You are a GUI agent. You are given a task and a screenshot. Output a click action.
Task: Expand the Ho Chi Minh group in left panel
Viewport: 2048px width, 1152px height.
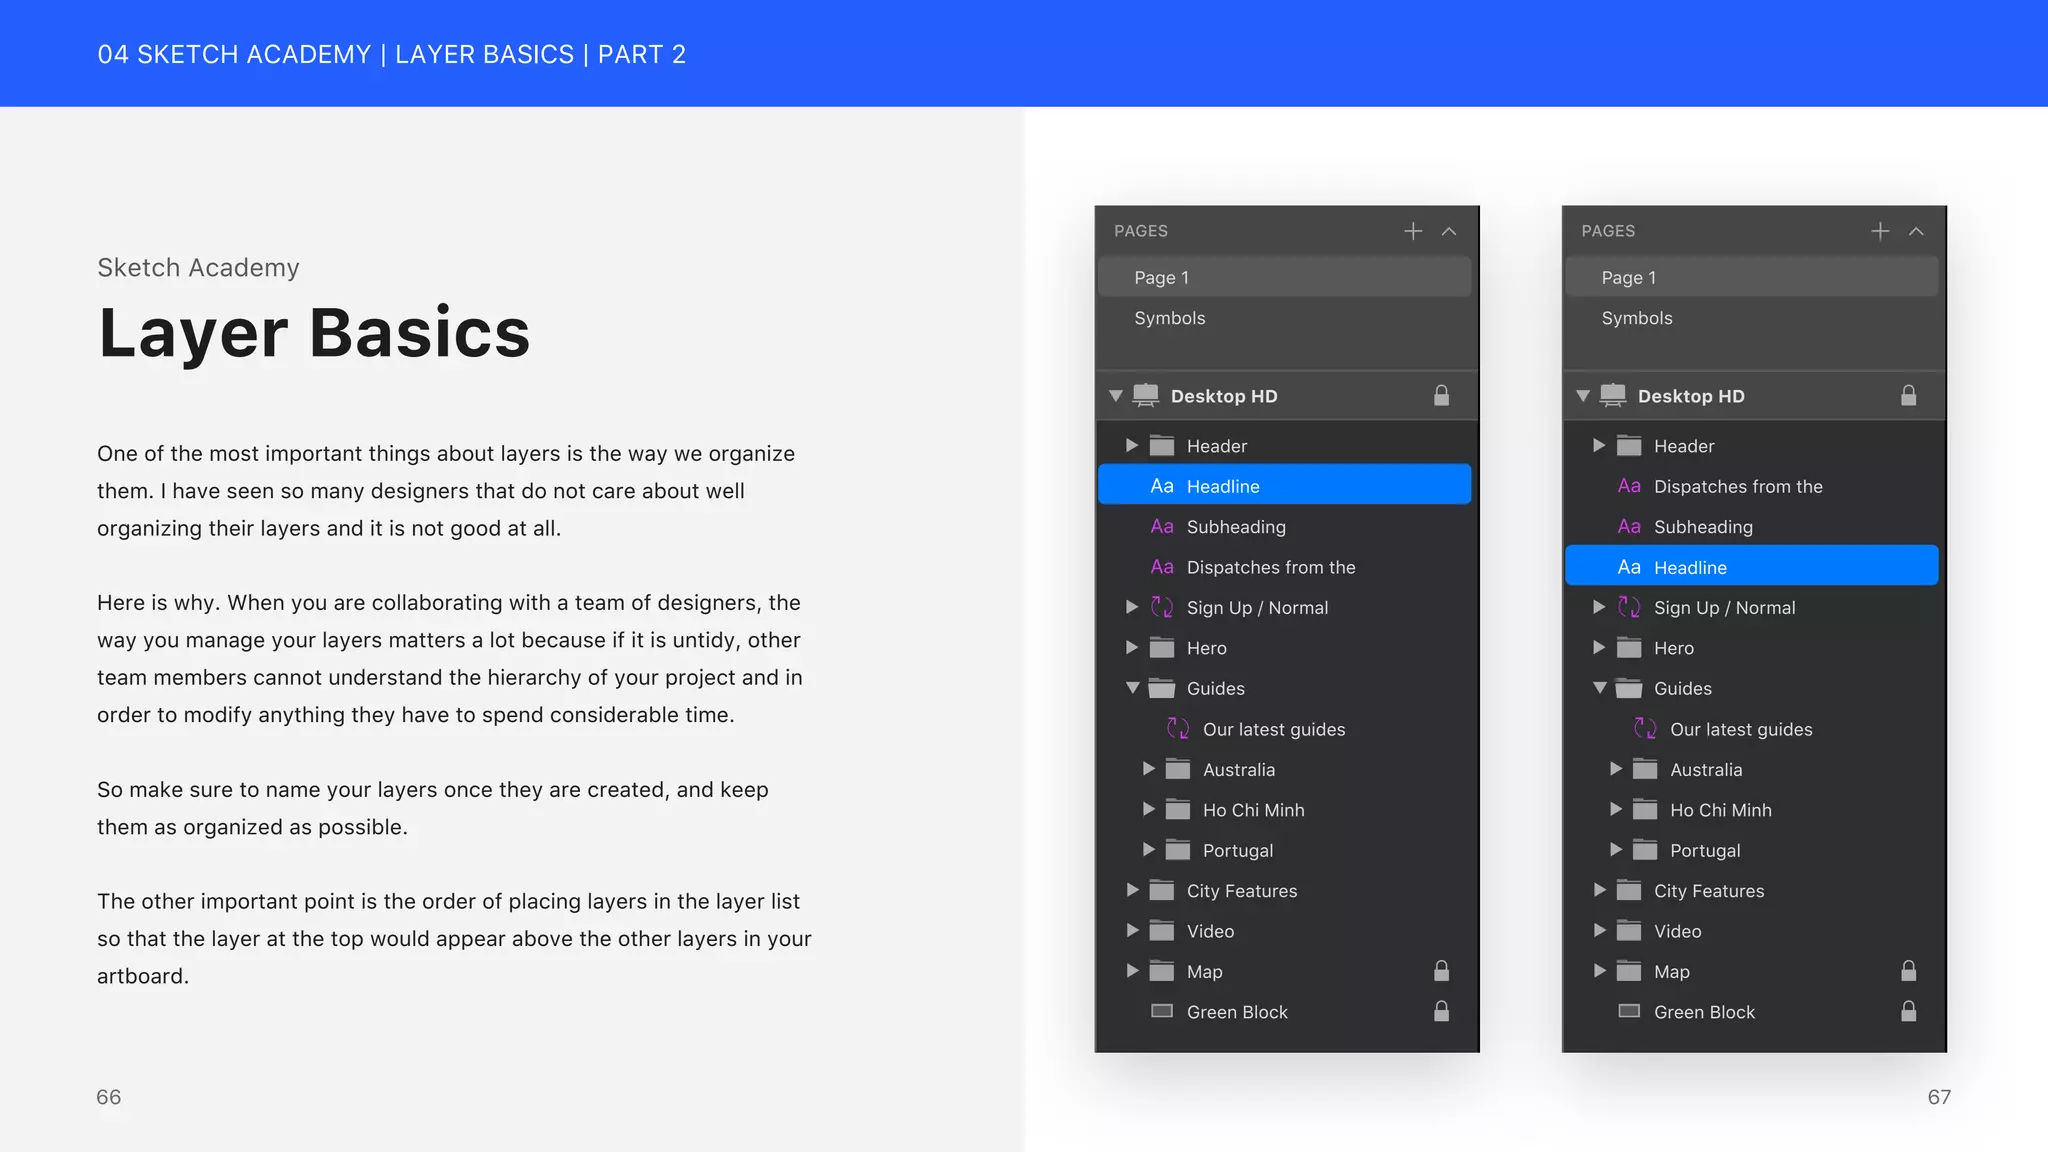(1148, 810)
